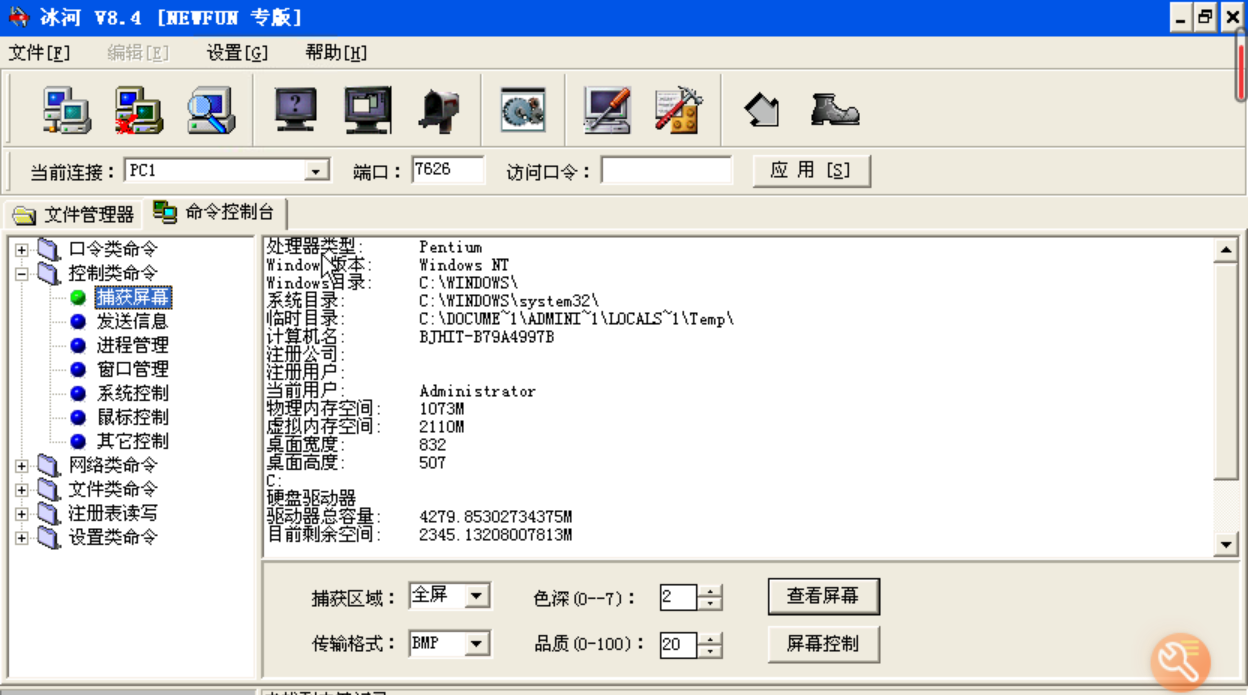
Task: Click the 冰河 title bar app icon
Action: pos(18,17)
